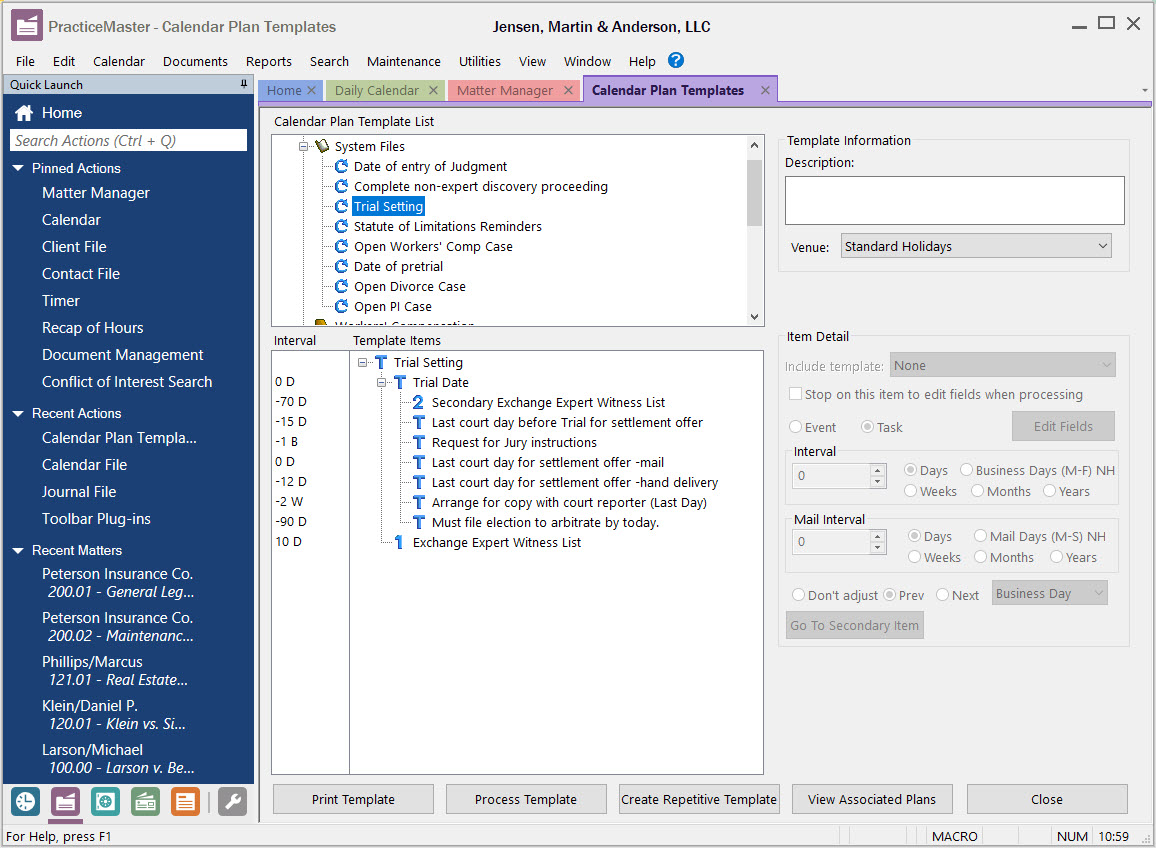Collapse the Trial Setting template items node
This screenshot has height=848, width=1156.
pyautogui.click(x=362, y=362)
